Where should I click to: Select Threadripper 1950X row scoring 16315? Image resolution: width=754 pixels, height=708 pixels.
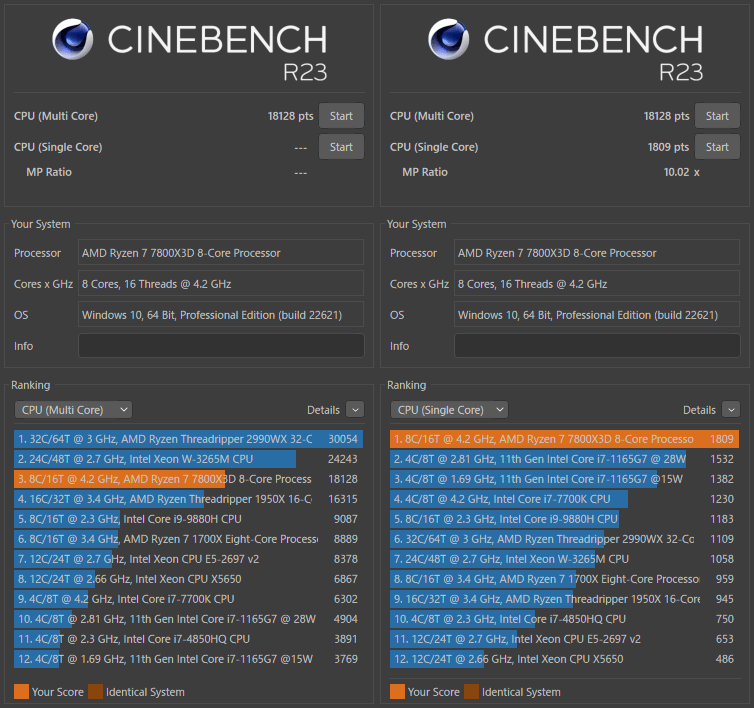[188, 499]
